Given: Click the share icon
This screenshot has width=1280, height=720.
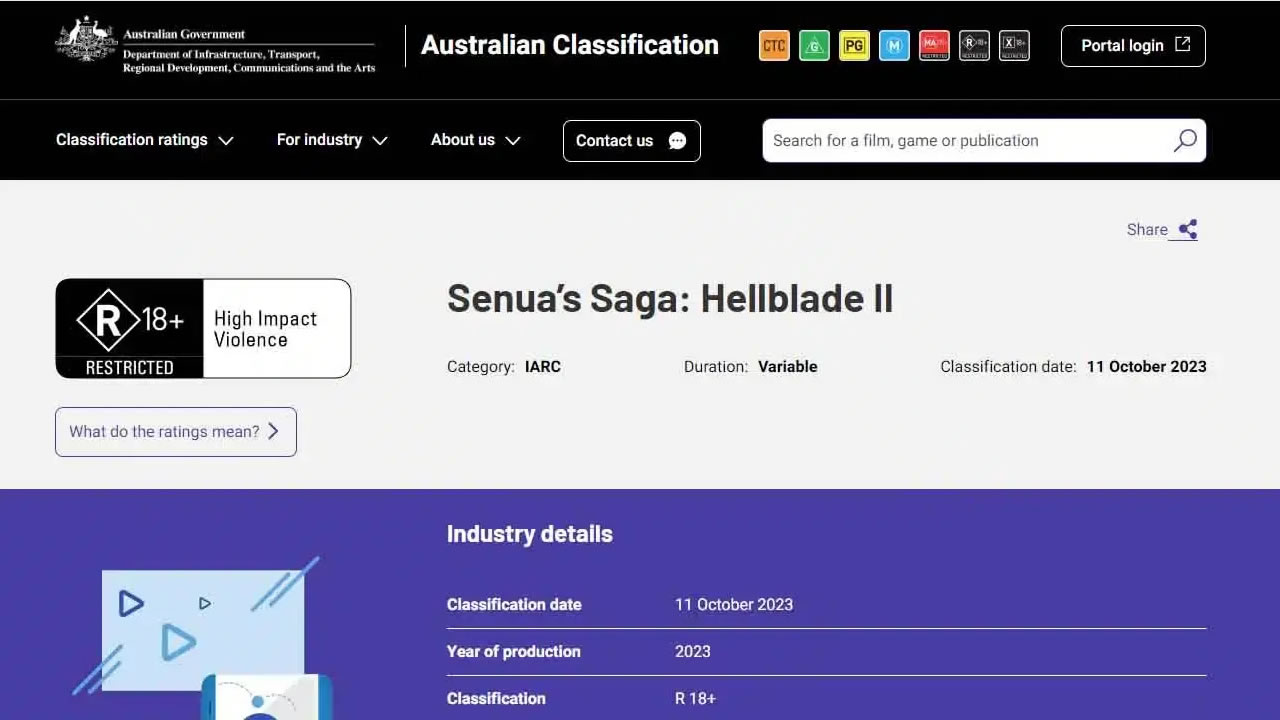Looking at the screenshot, I should (x=1187, y=230).
